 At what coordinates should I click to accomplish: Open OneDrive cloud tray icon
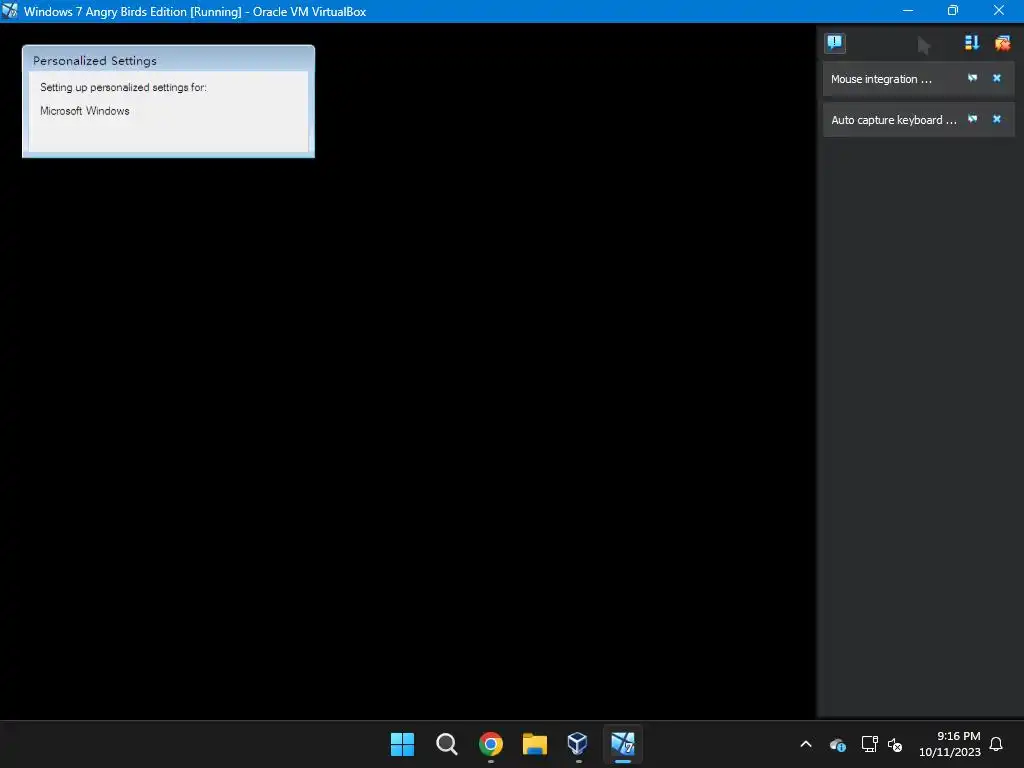pyautogui.click(x=837, y=744)
